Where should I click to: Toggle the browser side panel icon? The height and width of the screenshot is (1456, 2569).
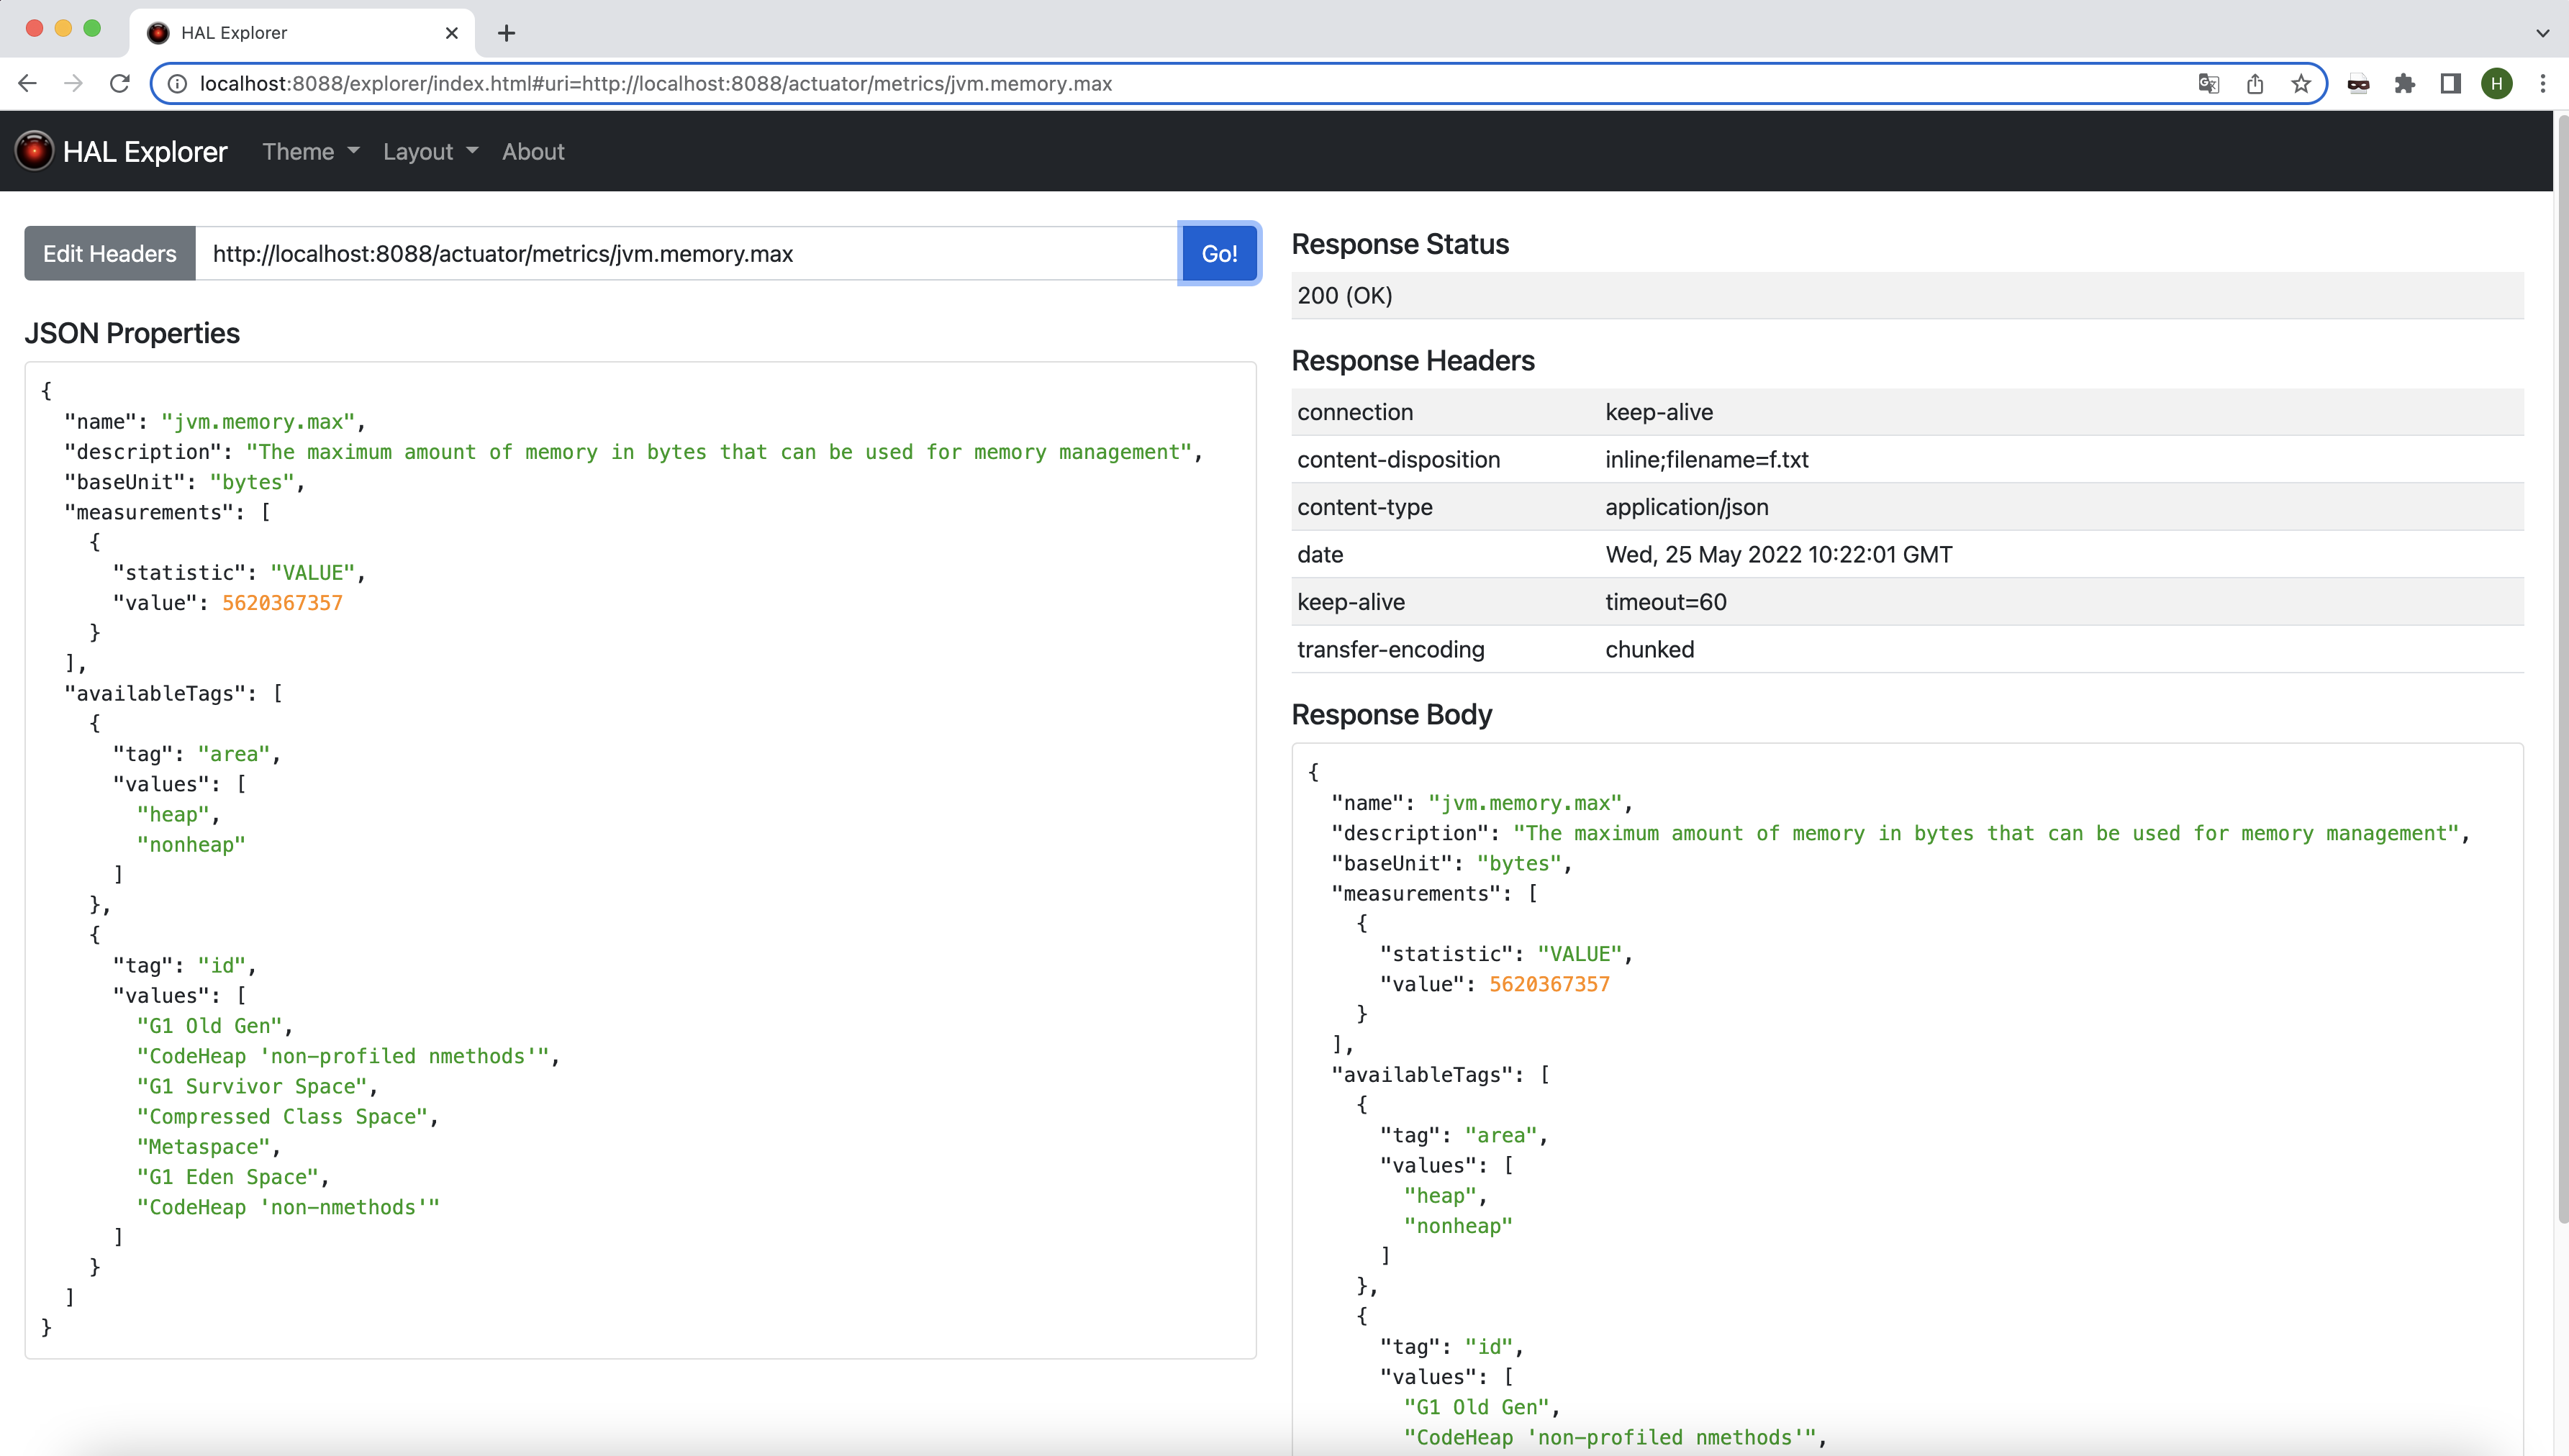pyautogui.click(x=2450, y=83)
